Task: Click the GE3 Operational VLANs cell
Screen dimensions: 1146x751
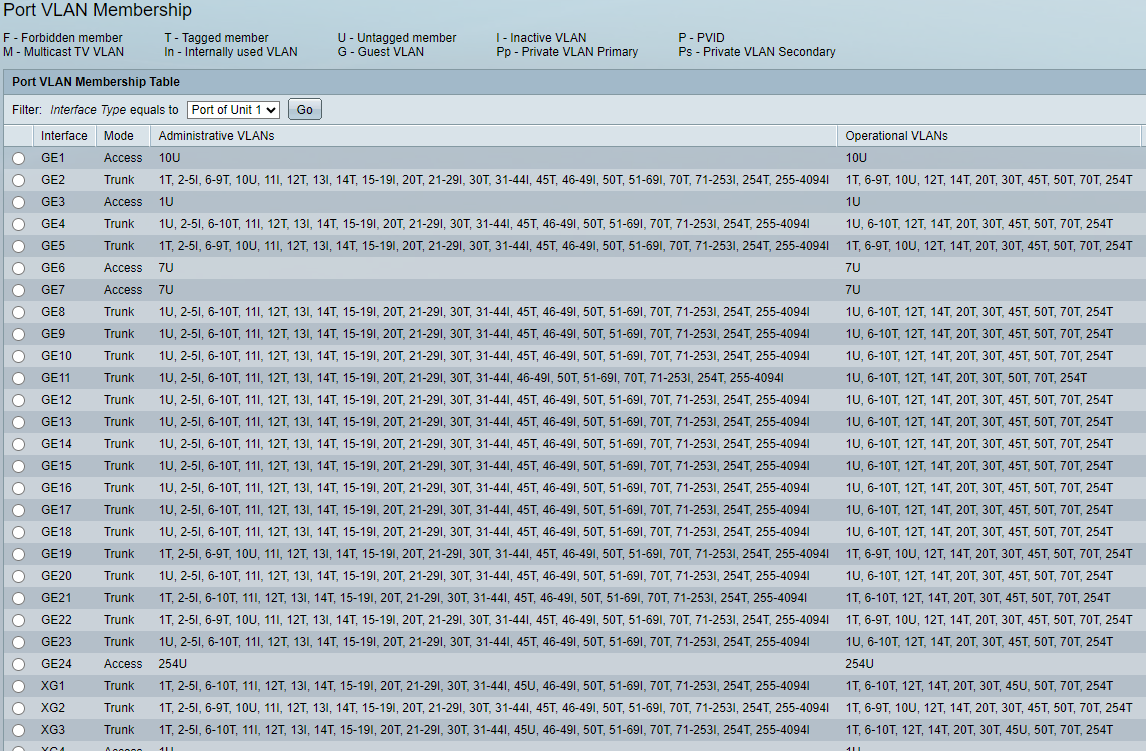Action: 853,202
